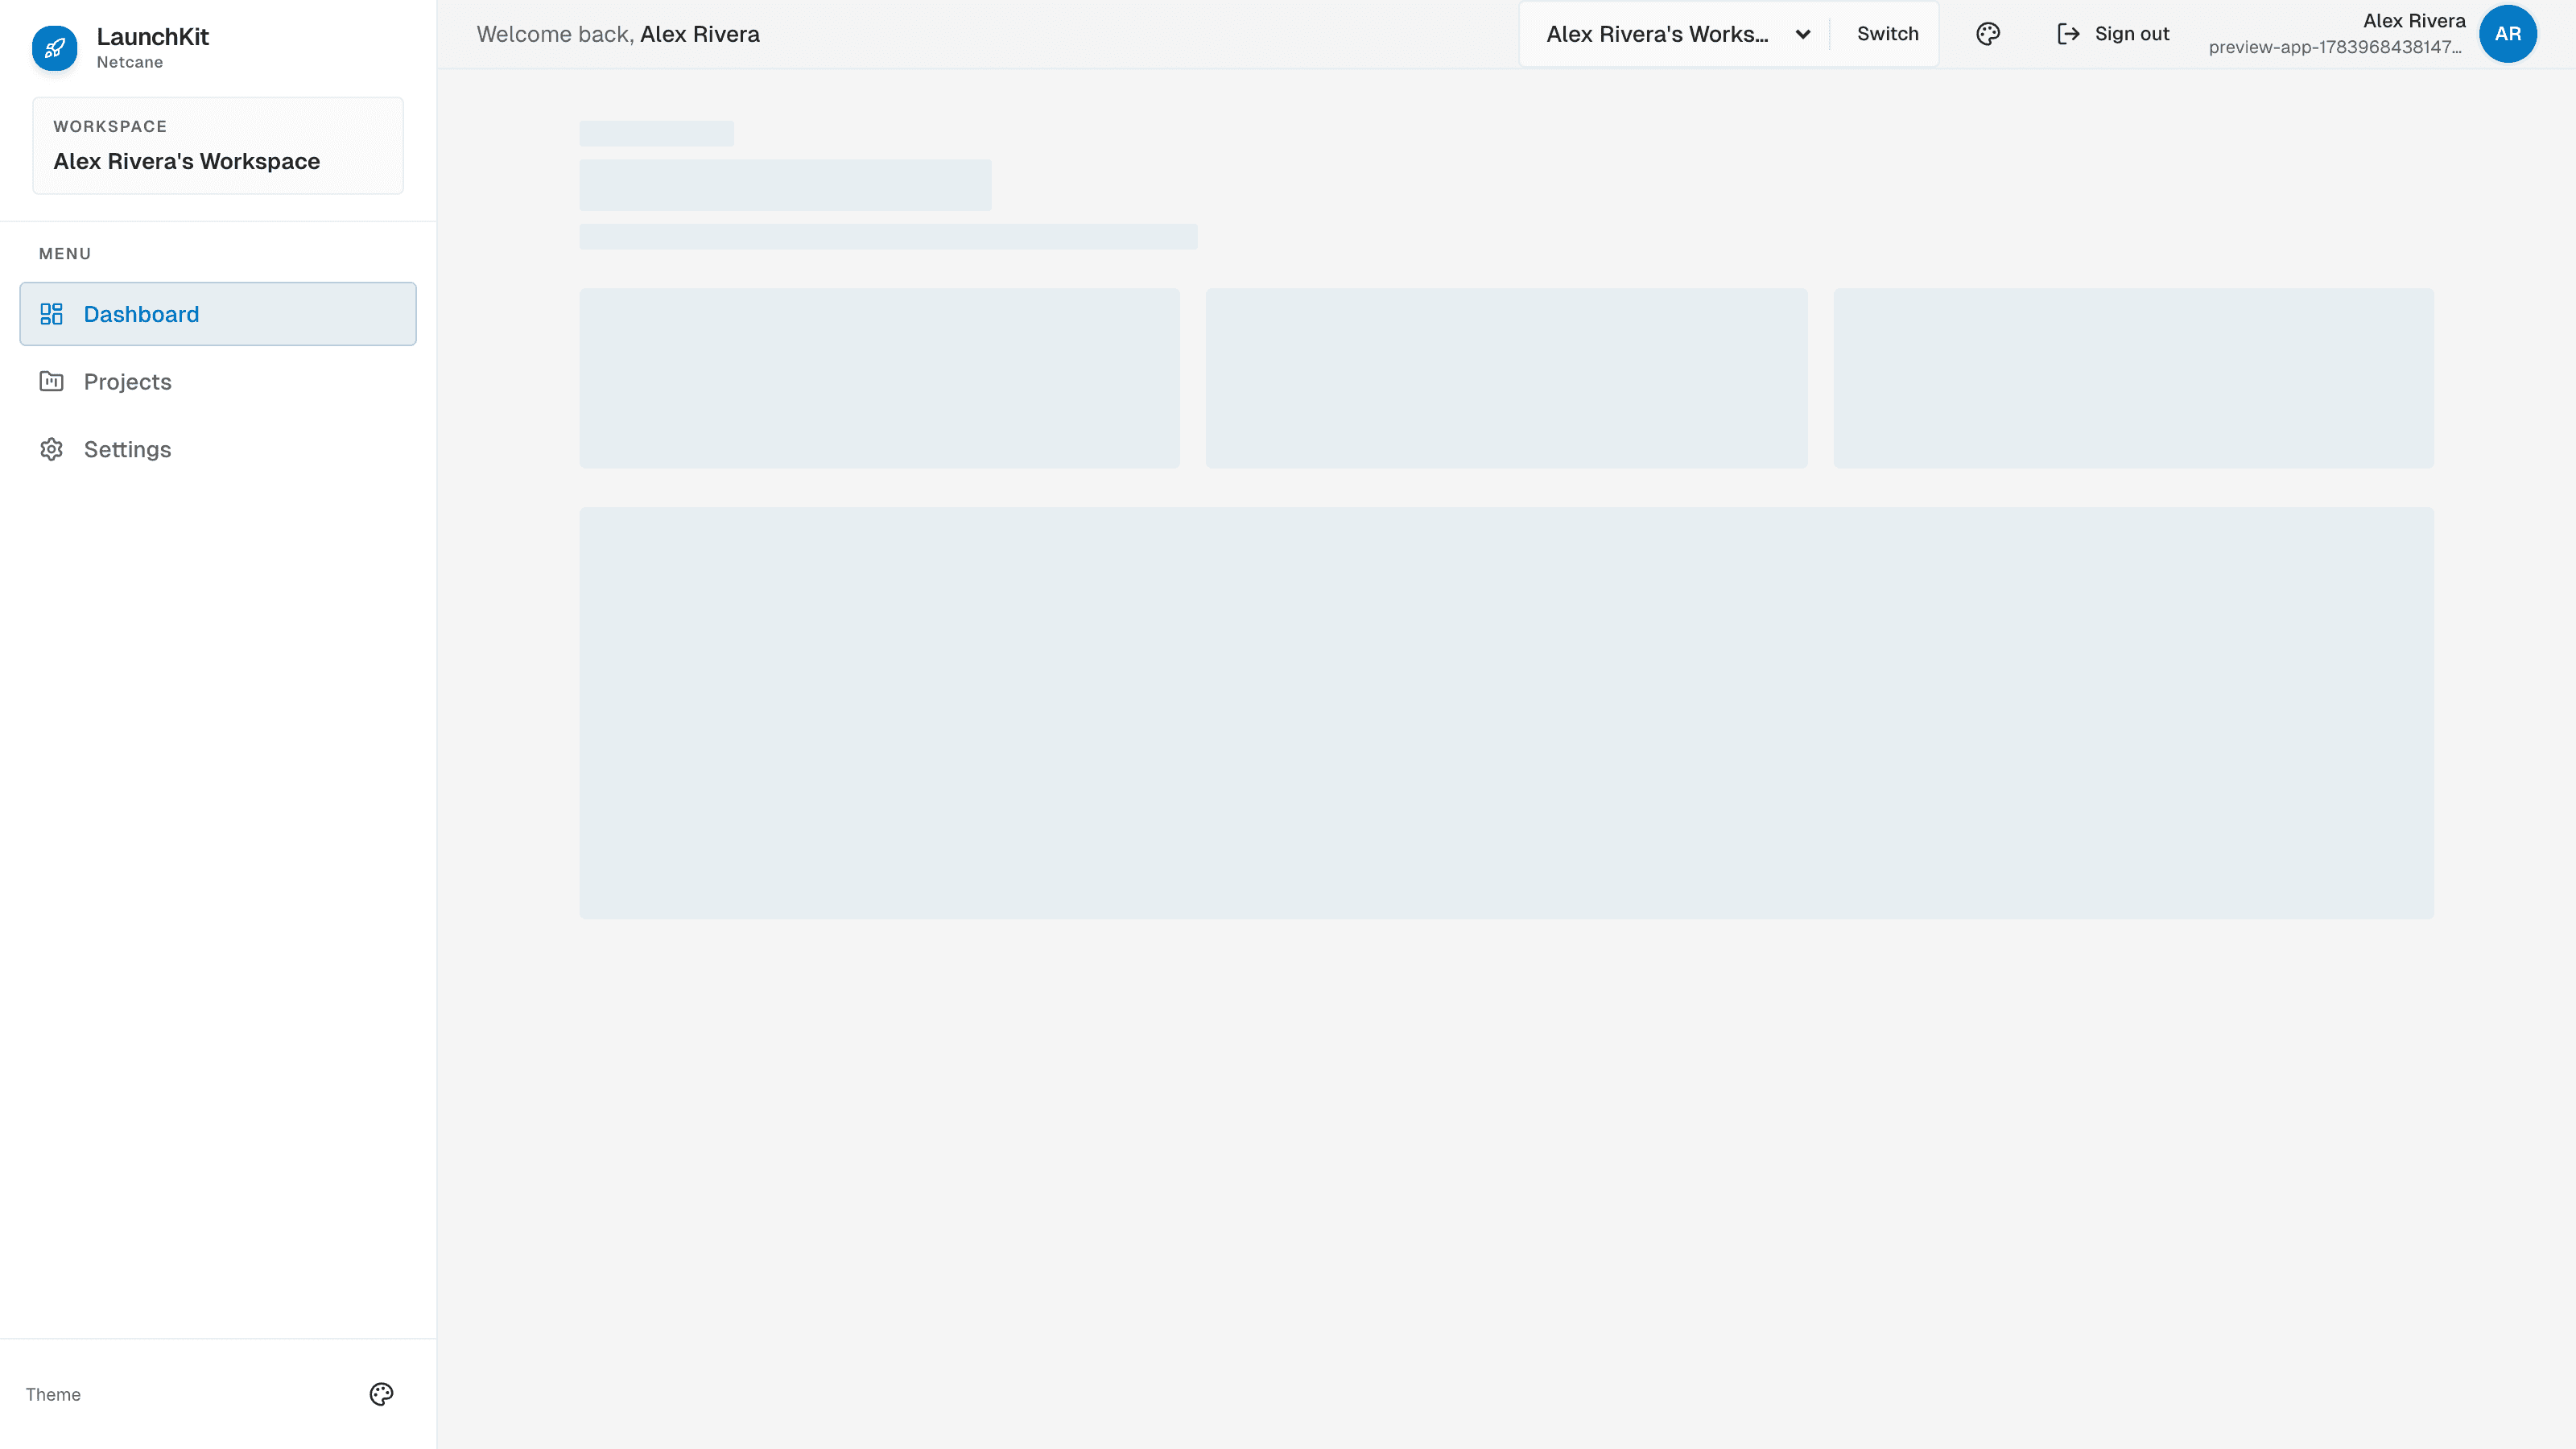The width and height of the screenshot is (2576, 1449).
Task: Open the theme palette in sidebar footer
Action: 381,1394
